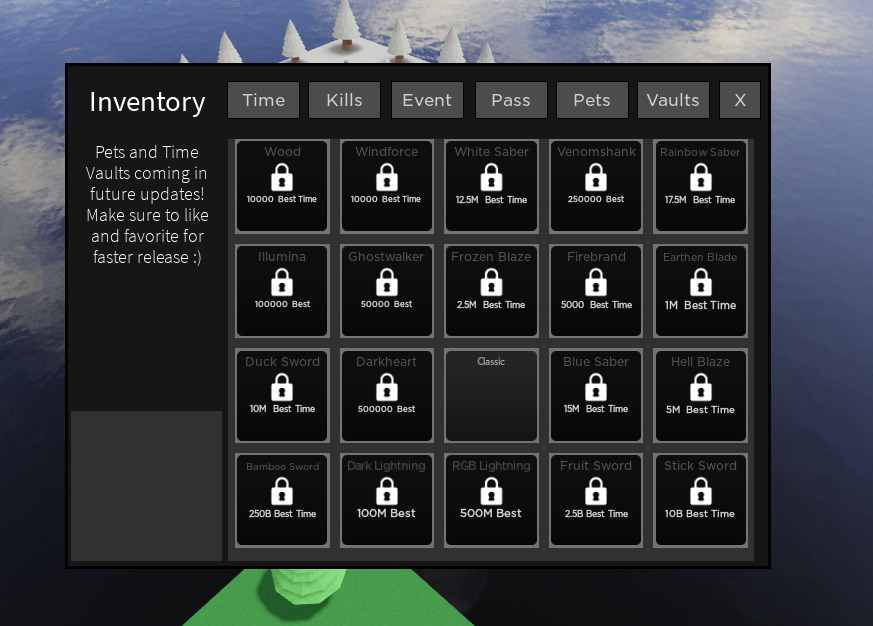Click the Windforce lock icon

coord(386,177)
